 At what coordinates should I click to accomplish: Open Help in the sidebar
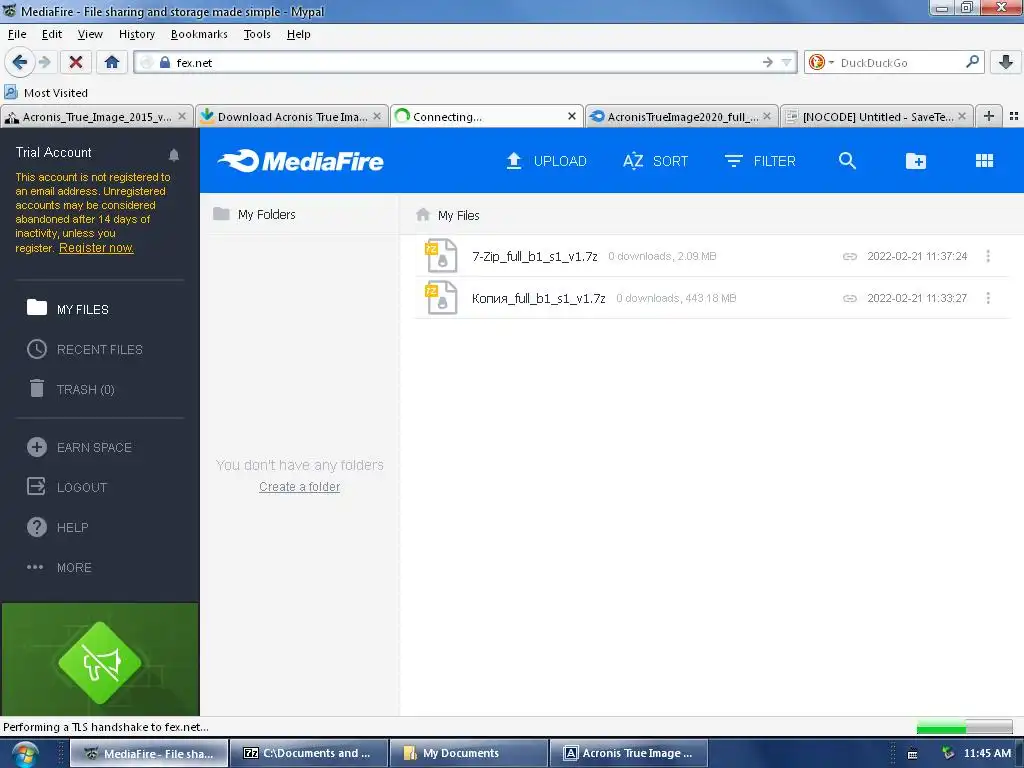[x=57, y=527]
